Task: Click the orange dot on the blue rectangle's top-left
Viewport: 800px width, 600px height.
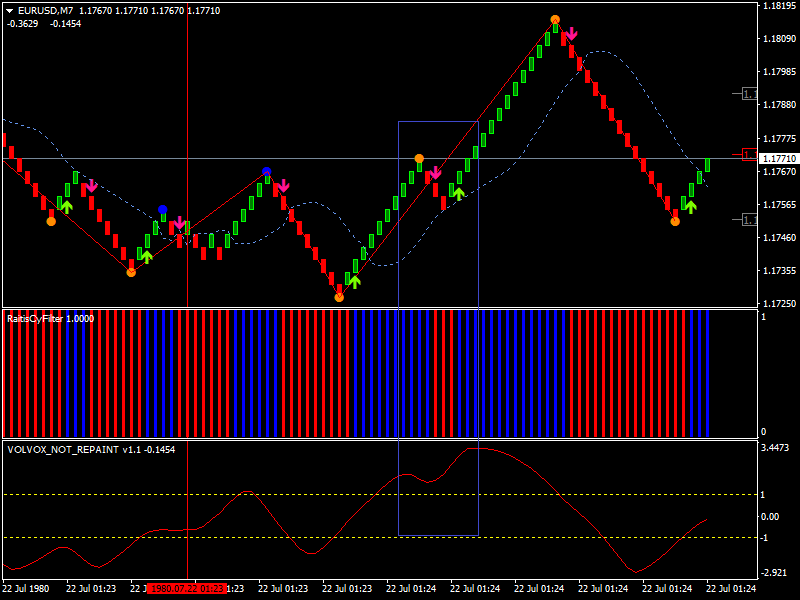Action: [419, 158]
